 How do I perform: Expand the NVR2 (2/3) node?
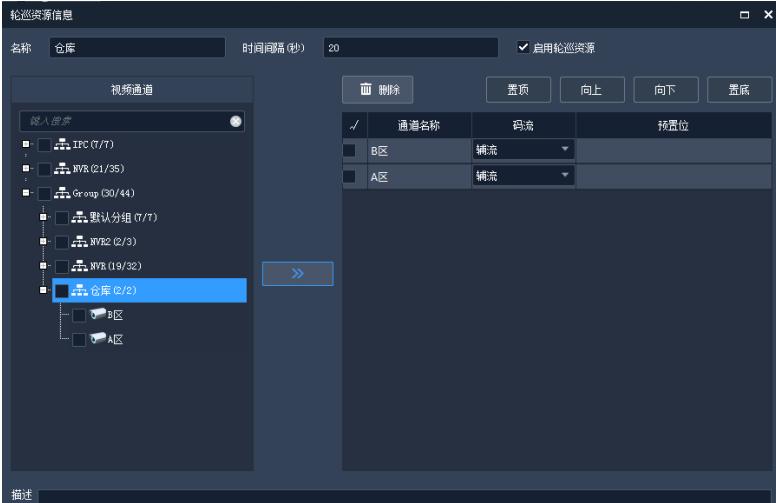(43, 241)
